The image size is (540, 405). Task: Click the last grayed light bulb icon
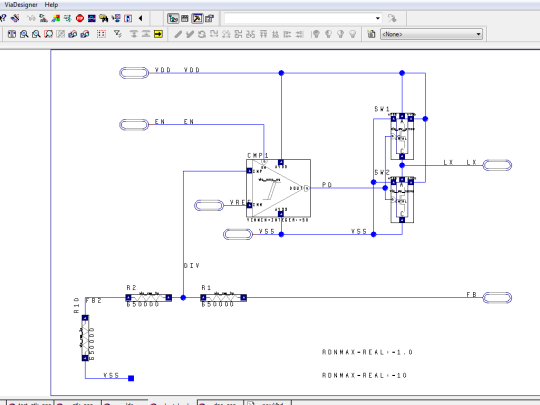click(352, 34)
